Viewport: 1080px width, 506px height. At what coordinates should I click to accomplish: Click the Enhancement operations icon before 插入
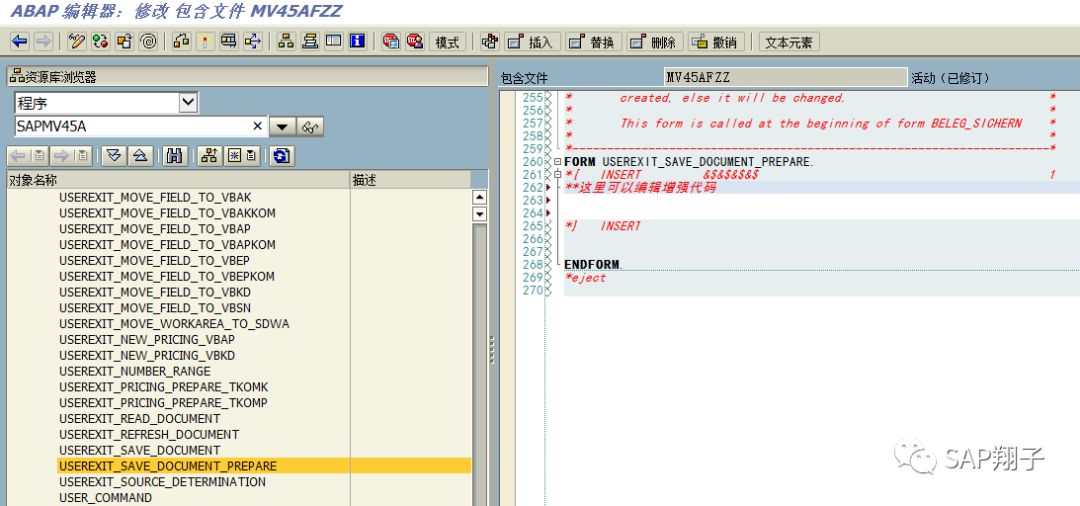point(490,41)
